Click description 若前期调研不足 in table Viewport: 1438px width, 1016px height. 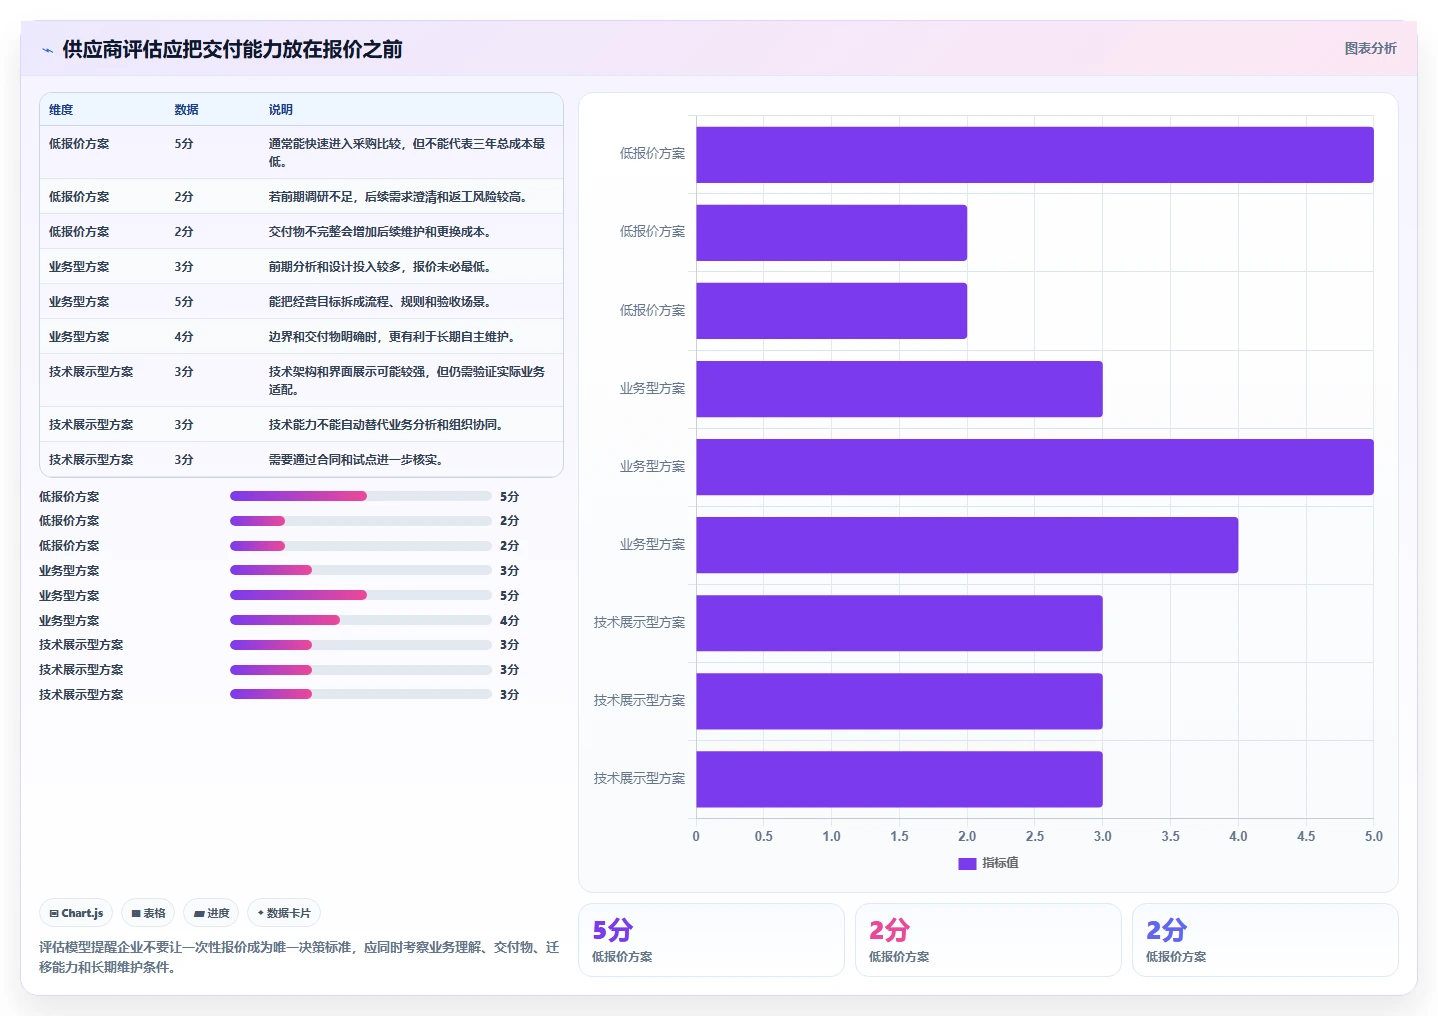[398, 197]
